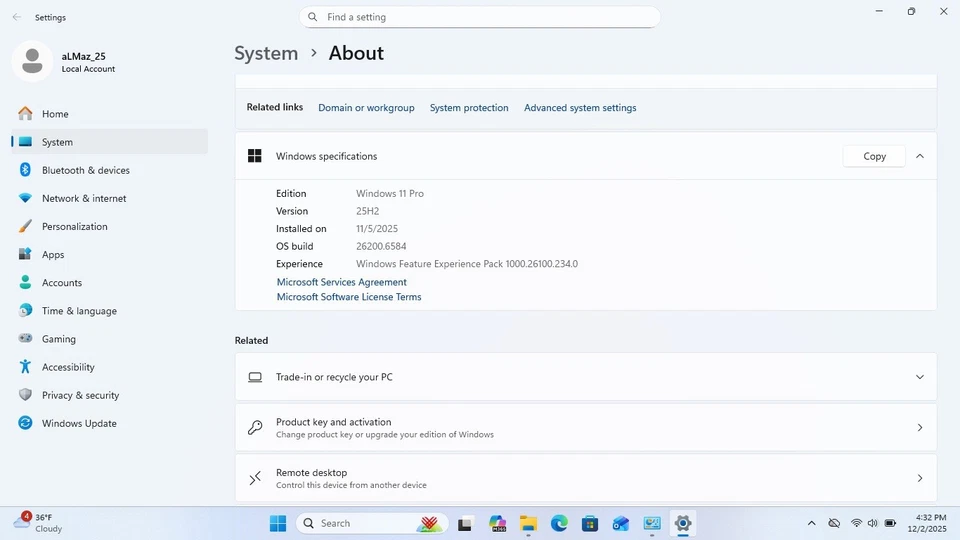
Task: Click the OS build value 26200.6584
Action: pos(381,246)
